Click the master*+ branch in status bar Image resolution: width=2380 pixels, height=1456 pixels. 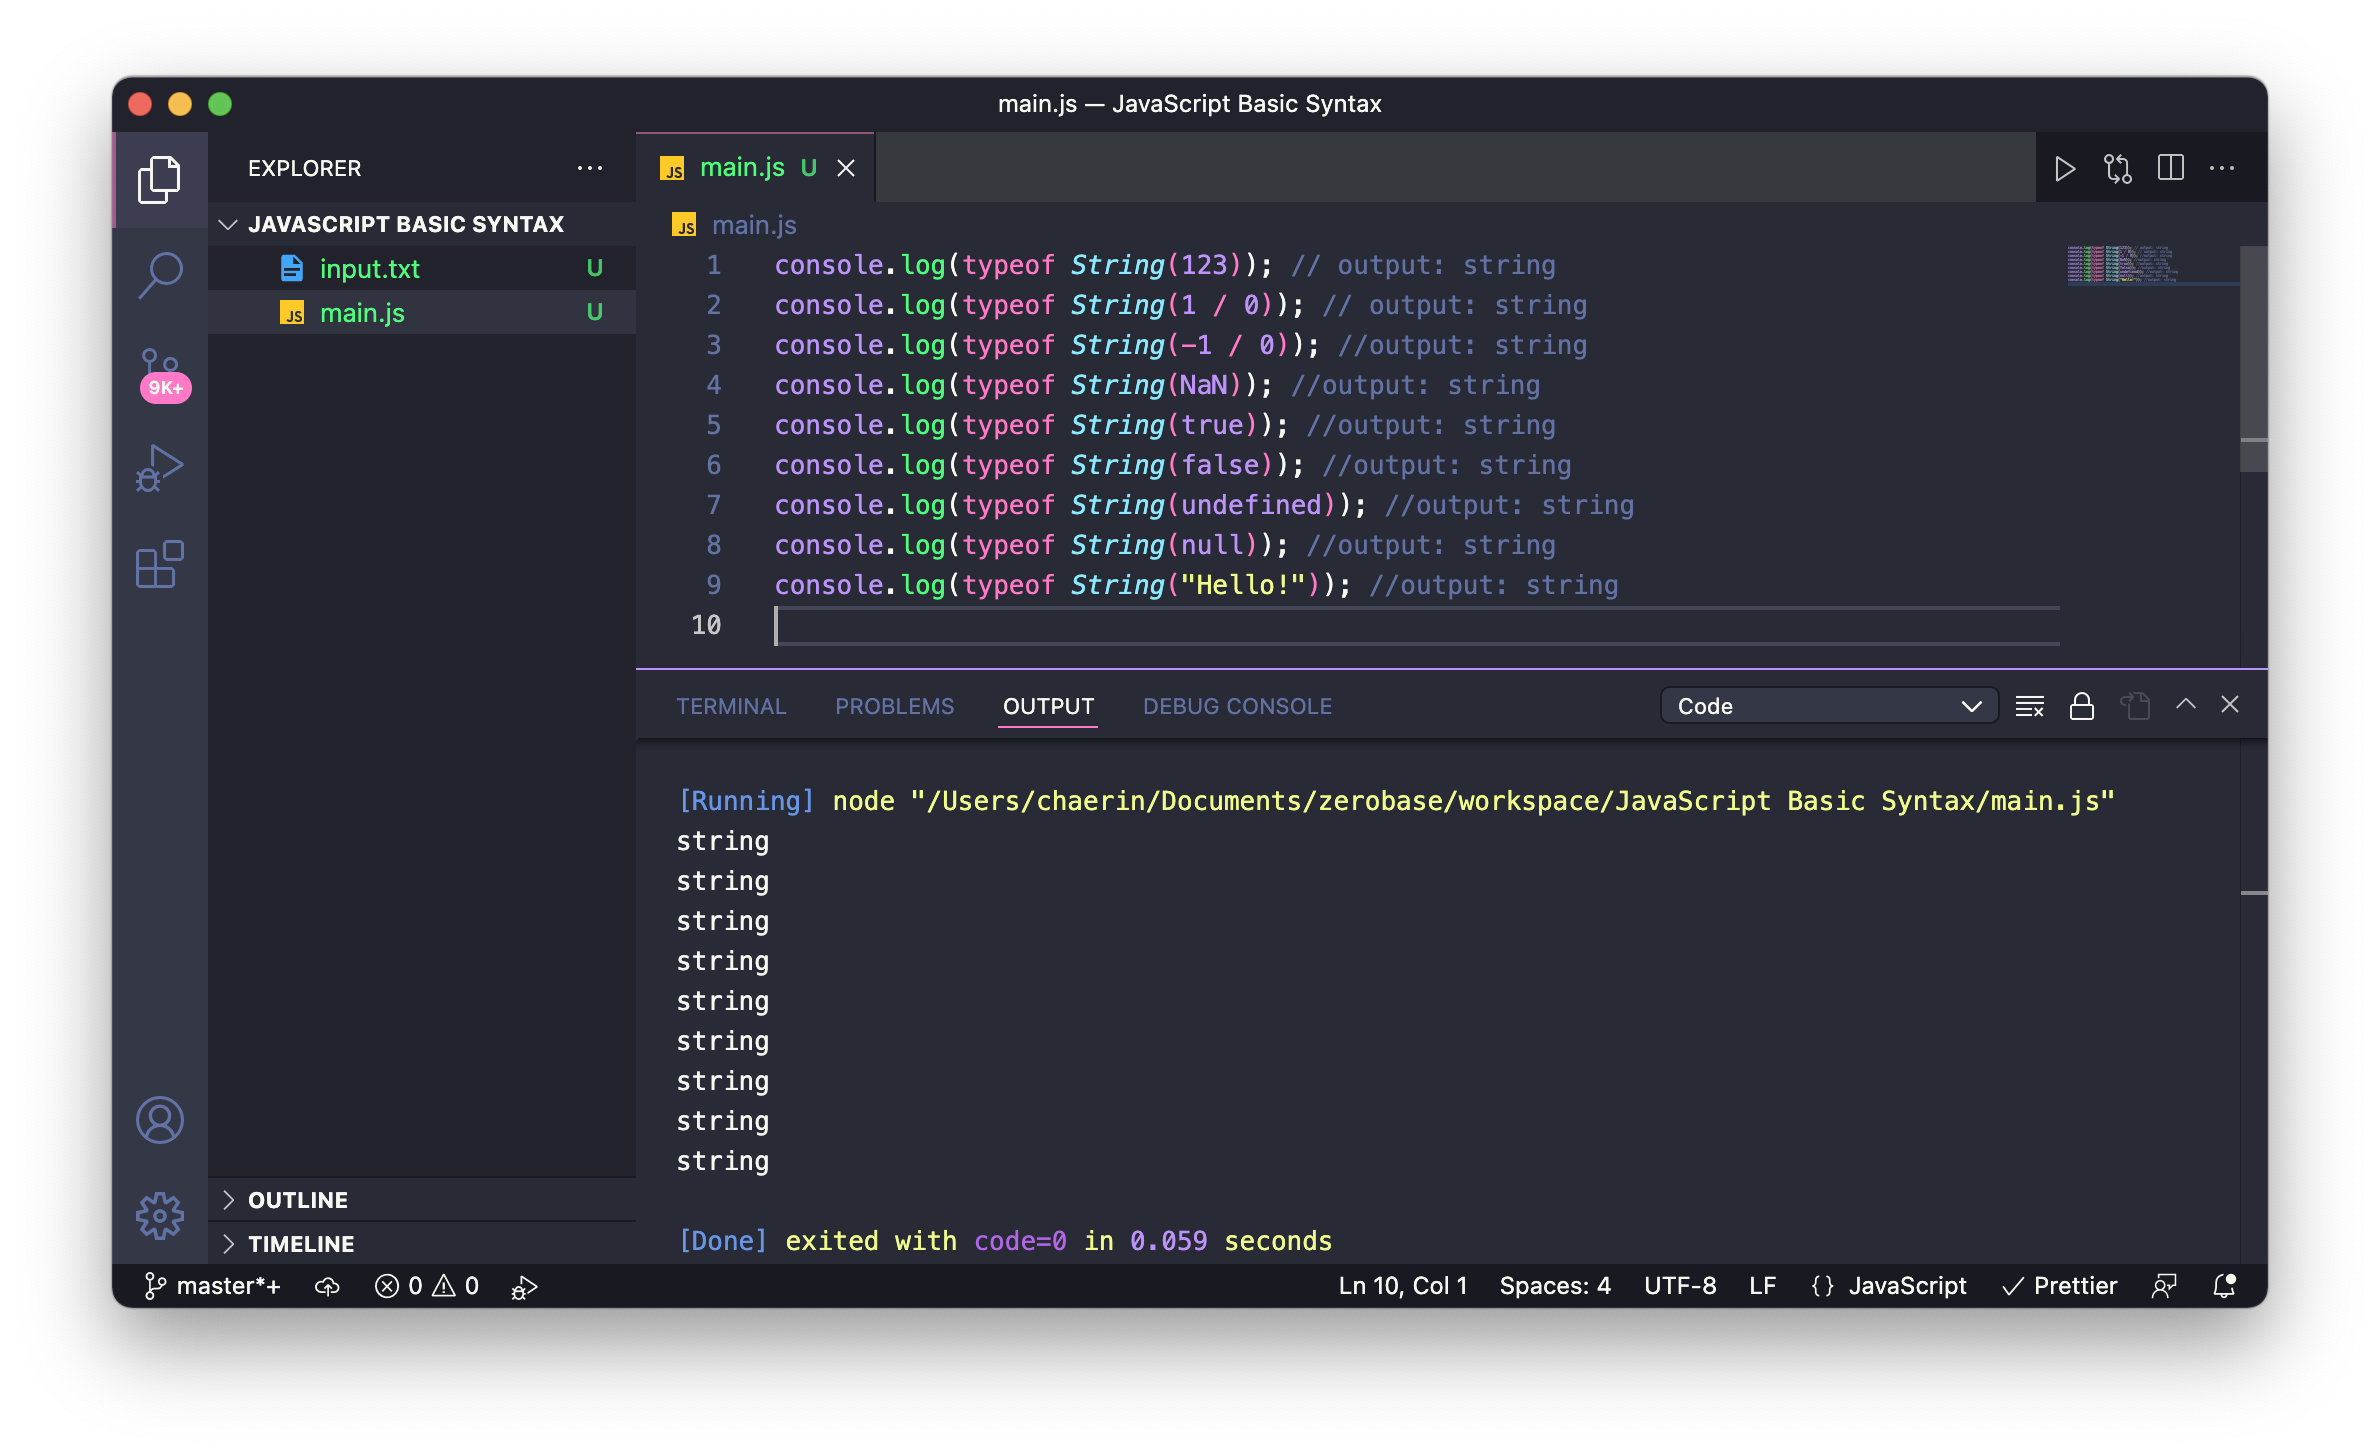[x=212, y=1286]
